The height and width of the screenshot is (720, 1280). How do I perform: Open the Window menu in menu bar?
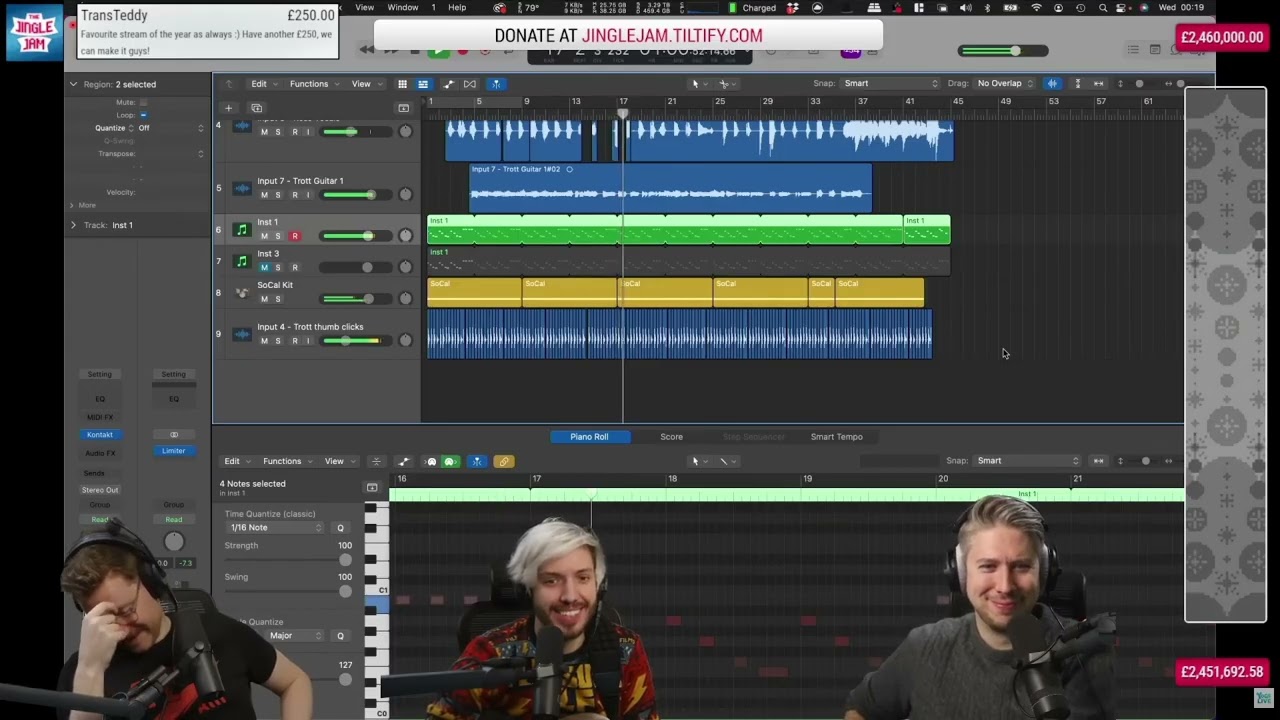(x=403, y=8)
